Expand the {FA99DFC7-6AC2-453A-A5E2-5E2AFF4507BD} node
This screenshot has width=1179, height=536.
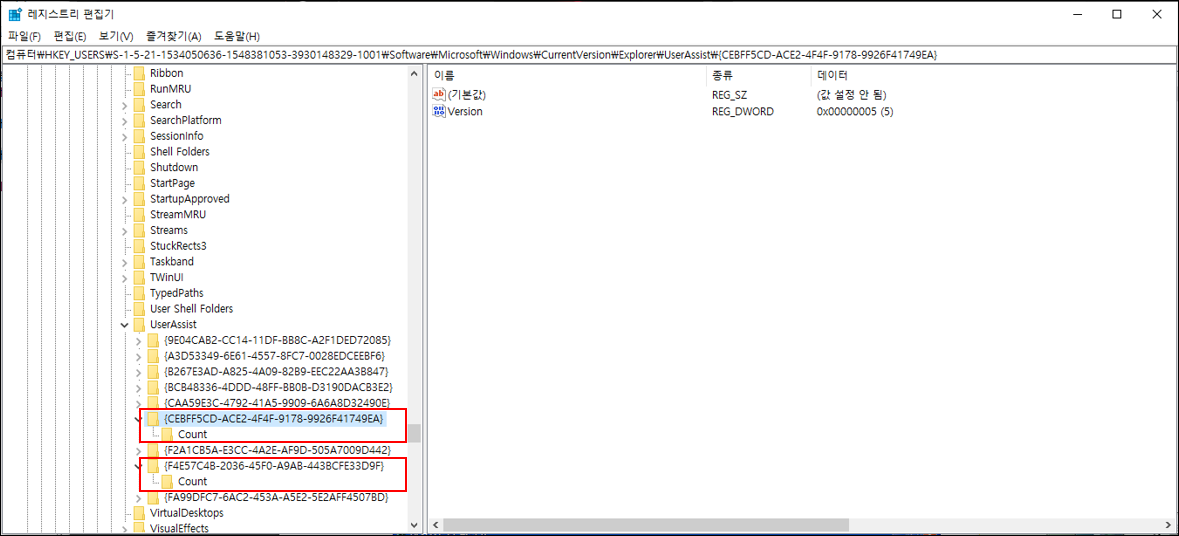pyautogui.click(x=139, y=497)
